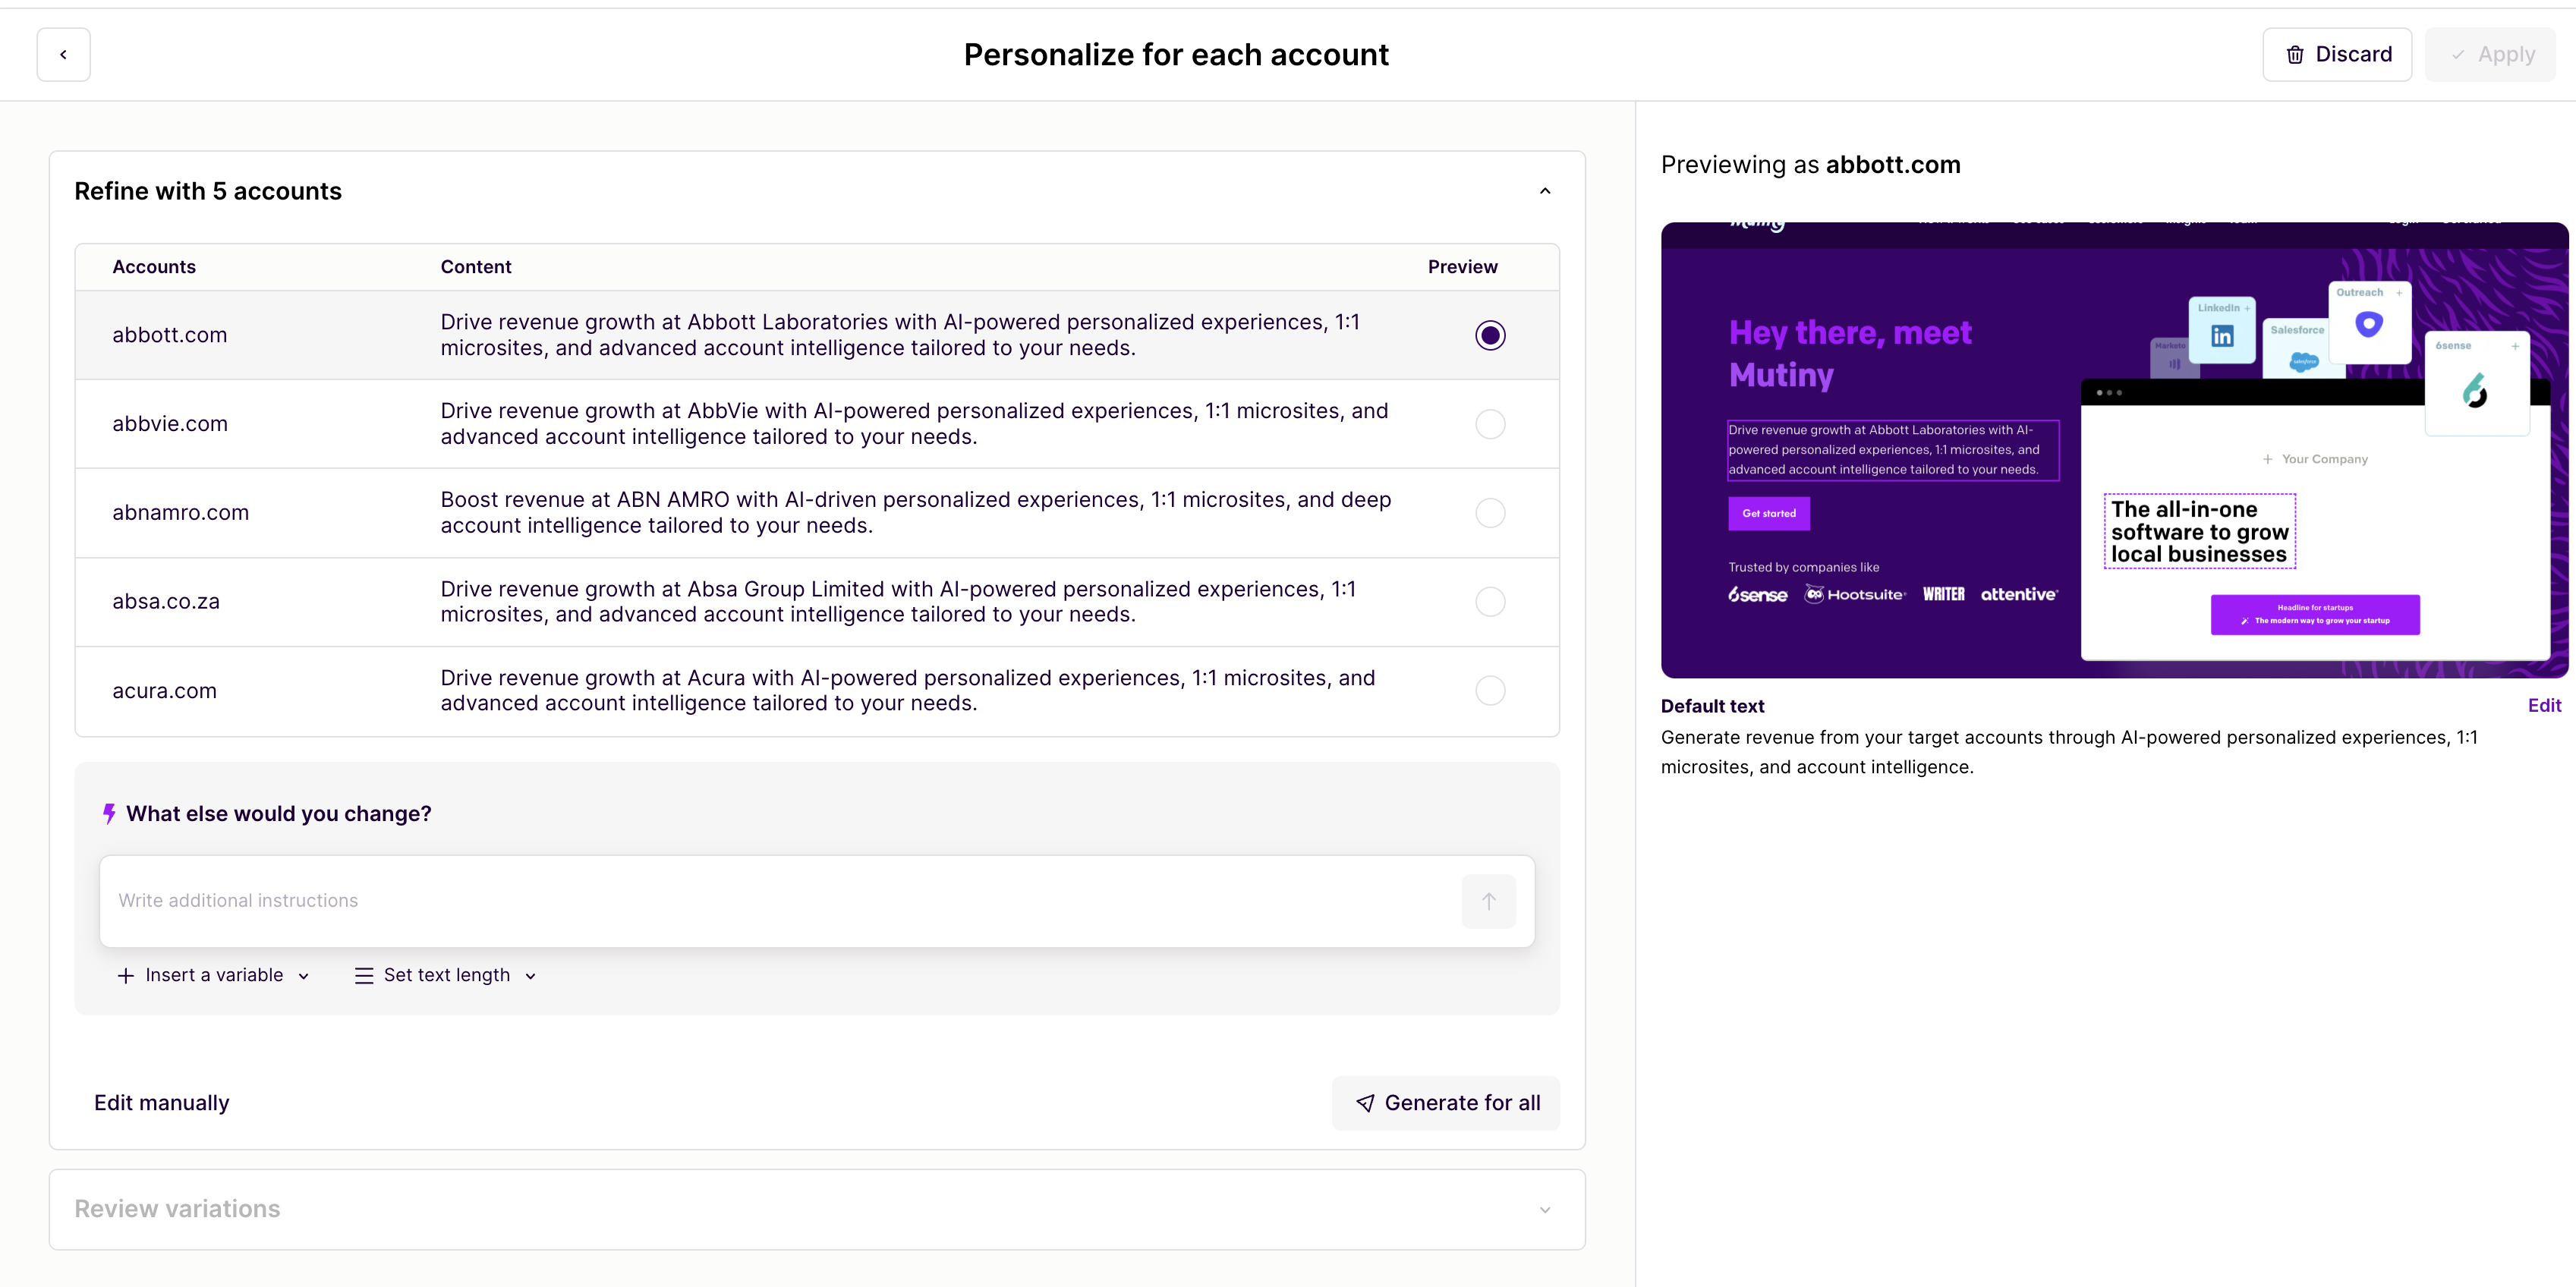This screenshot has width=2576, height=1287.
Task: Click the website preview thumbnail
Action: tap(2114, 450)
